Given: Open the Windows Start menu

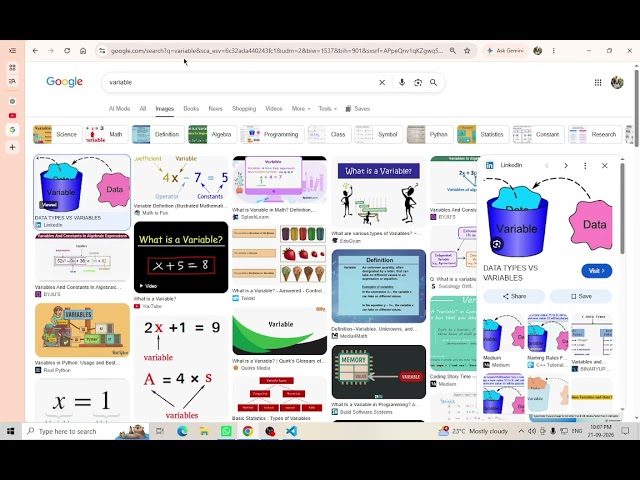Looking at the screenshot, I should [x=11, y=431].
